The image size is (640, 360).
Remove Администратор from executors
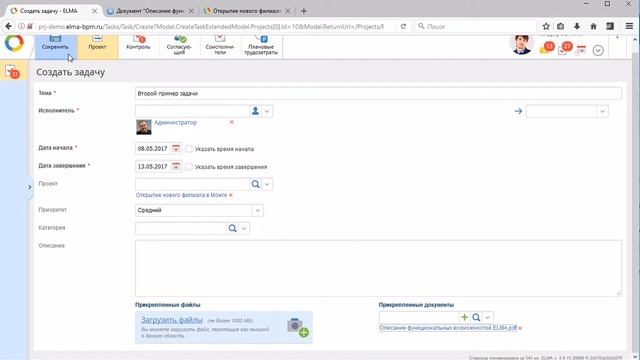click(x=231, y=122)
